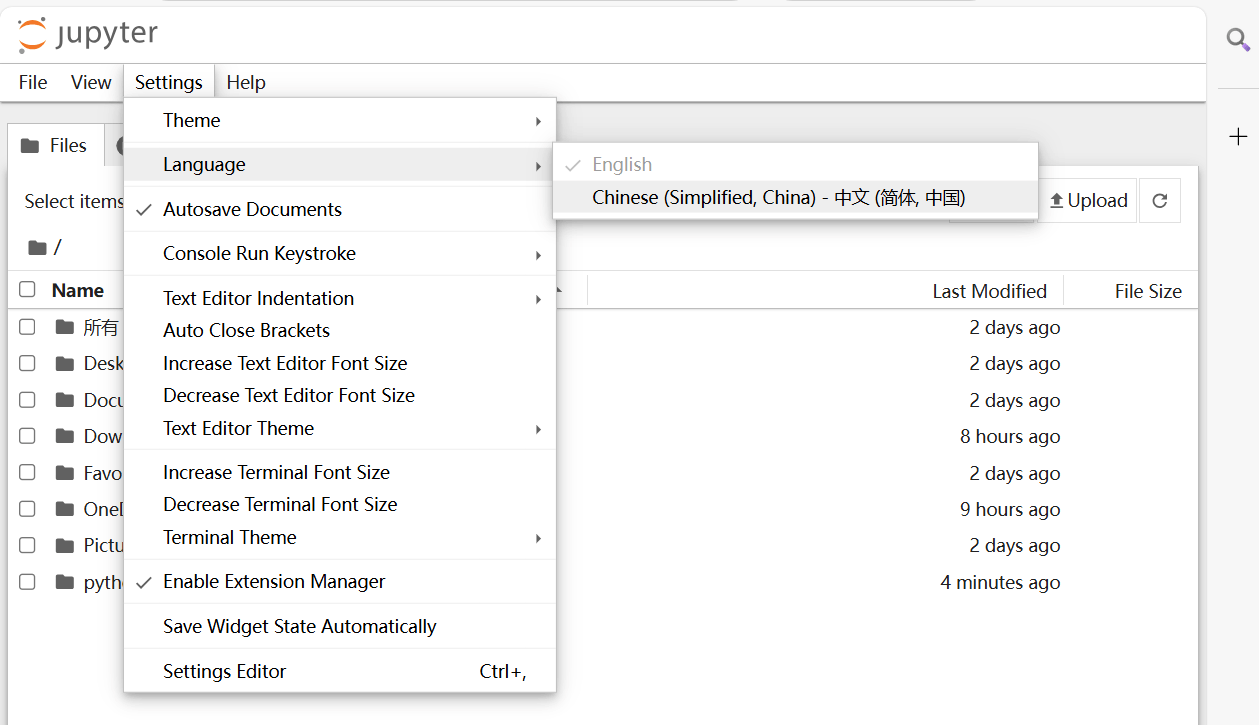This screenshot has width=1259, height=725.
Task: Tick the select-all checkbox beside Name header
Action: (x=27, y=290)
